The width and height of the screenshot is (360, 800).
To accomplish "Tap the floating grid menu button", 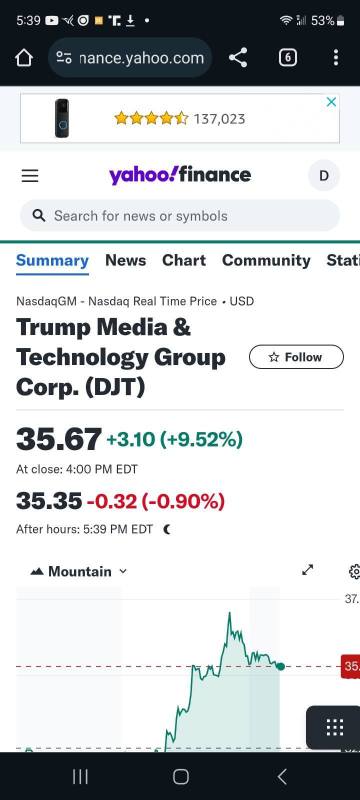I will click(334, 727).
